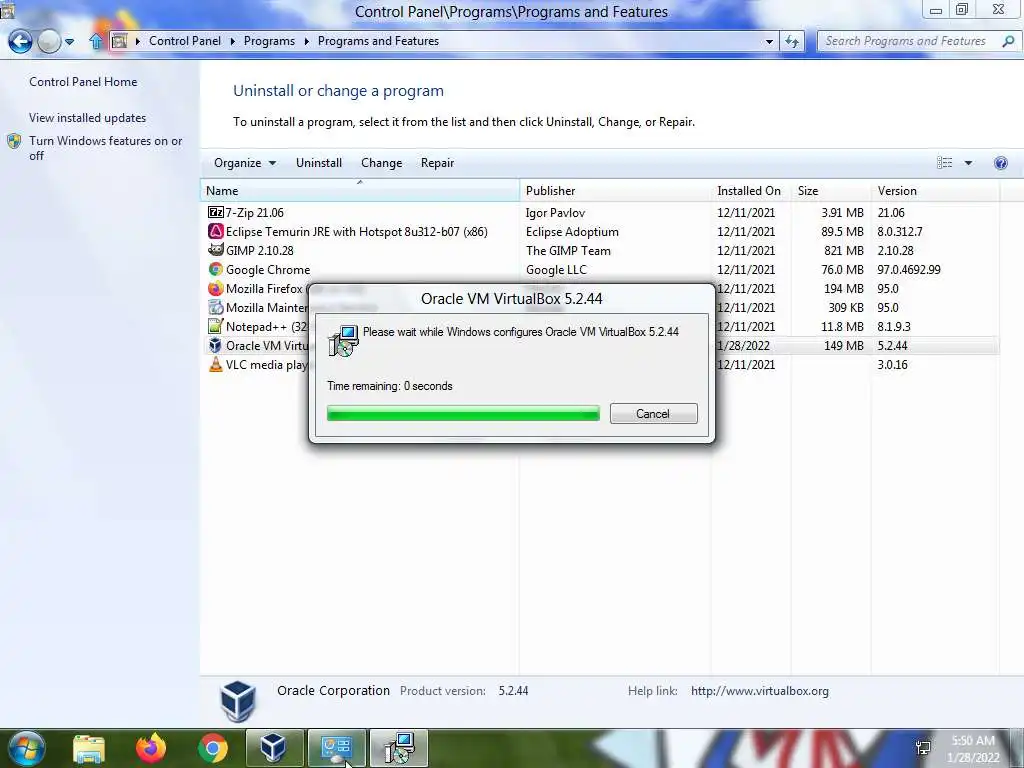Select Google Chrome program entry

point(268,269)
